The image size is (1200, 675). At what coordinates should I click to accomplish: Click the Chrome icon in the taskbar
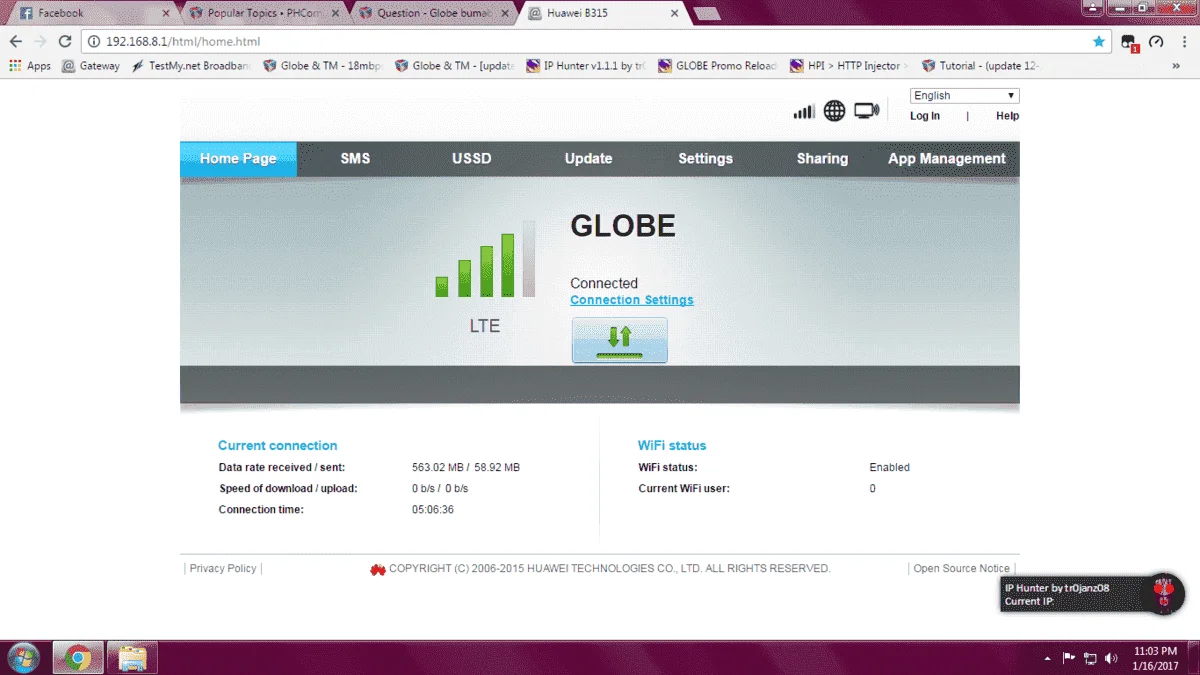[x=78, y=658]
